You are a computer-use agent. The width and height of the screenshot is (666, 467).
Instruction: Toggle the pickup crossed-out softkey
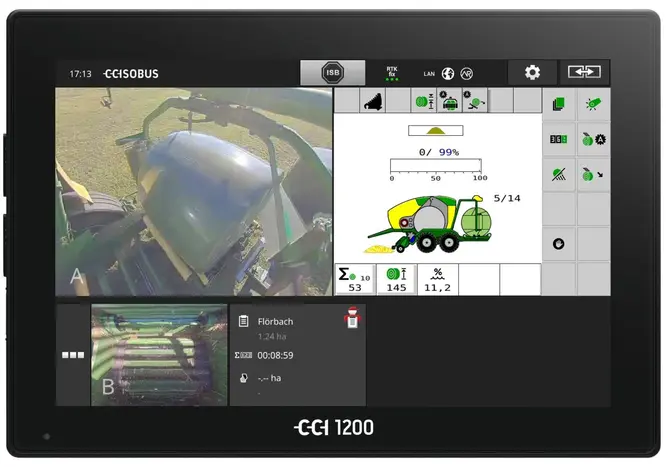(x=559, y=174)
